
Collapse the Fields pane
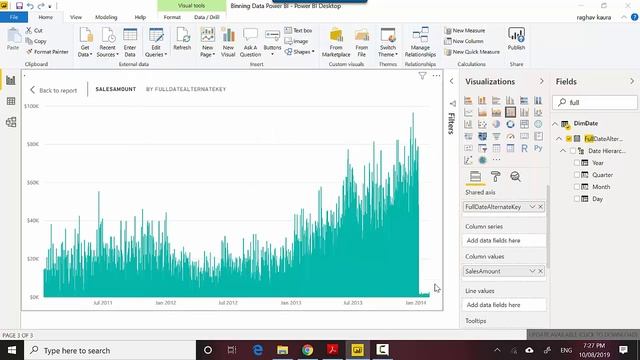(x=632, y=81)
